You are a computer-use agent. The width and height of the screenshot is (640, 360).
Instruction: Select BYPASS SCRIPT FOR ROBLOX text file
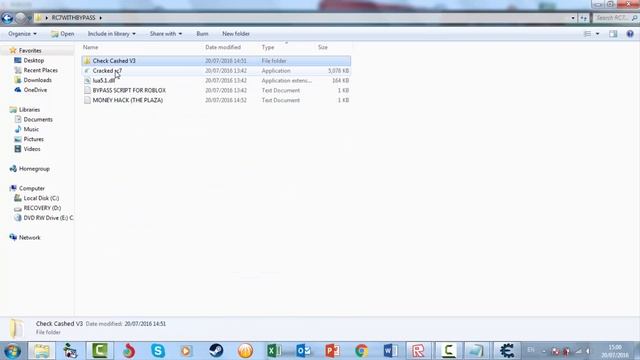coord(216,90)
